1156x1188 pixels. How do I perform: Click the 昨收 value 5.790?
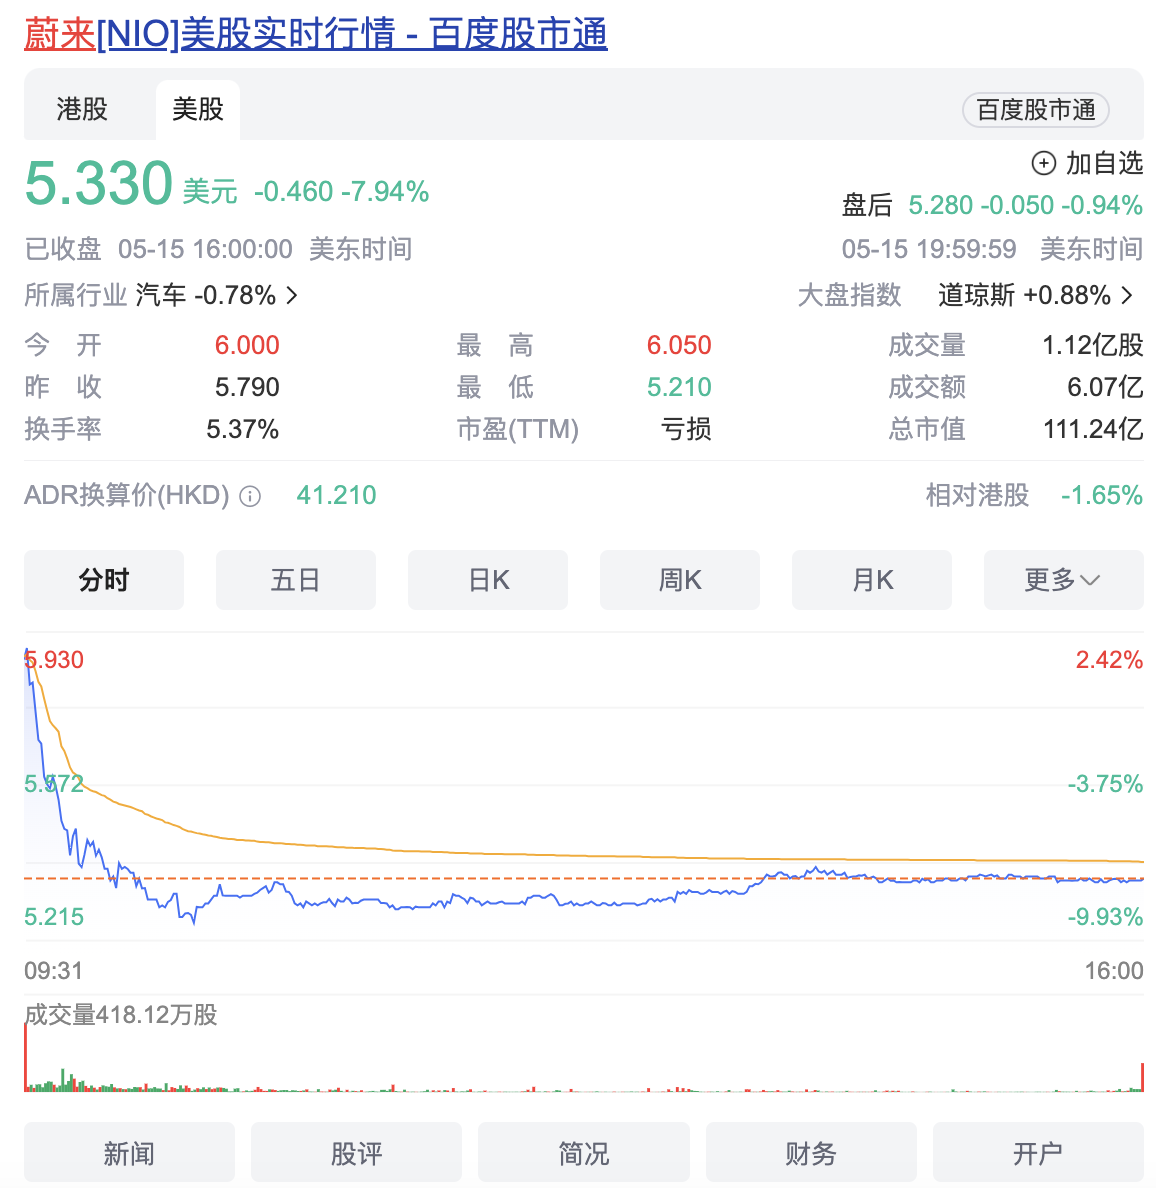point(247,387)
